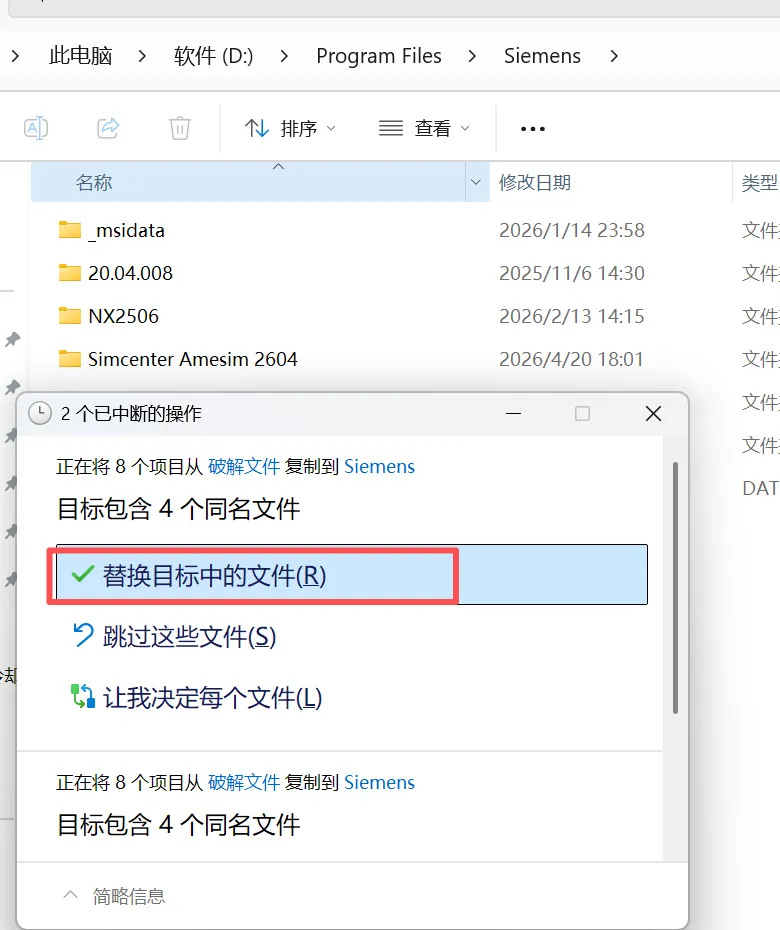Expand chevron after Program Files breadcrumb
The image size is (780, 930).
472,56
